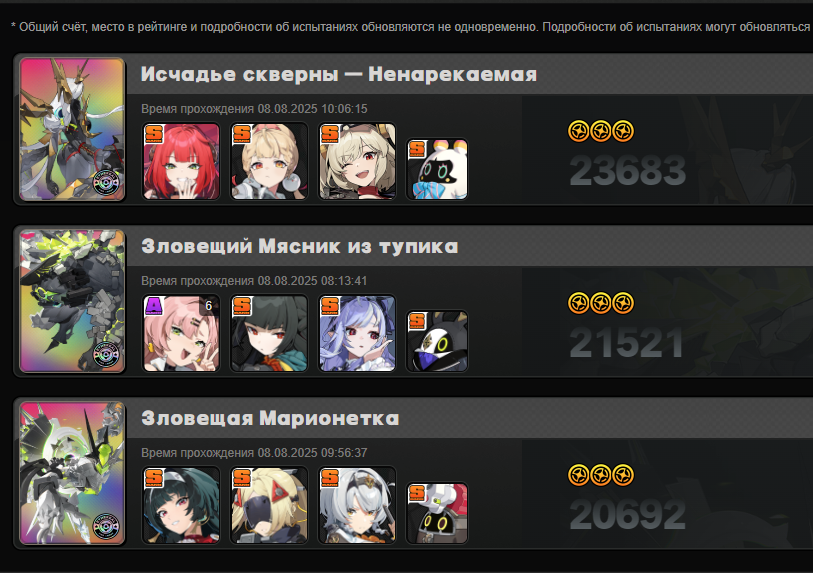Click the silver-haired agent portrait
The height and width of the screenshot is (573, 813).
(x=357, y=506)
